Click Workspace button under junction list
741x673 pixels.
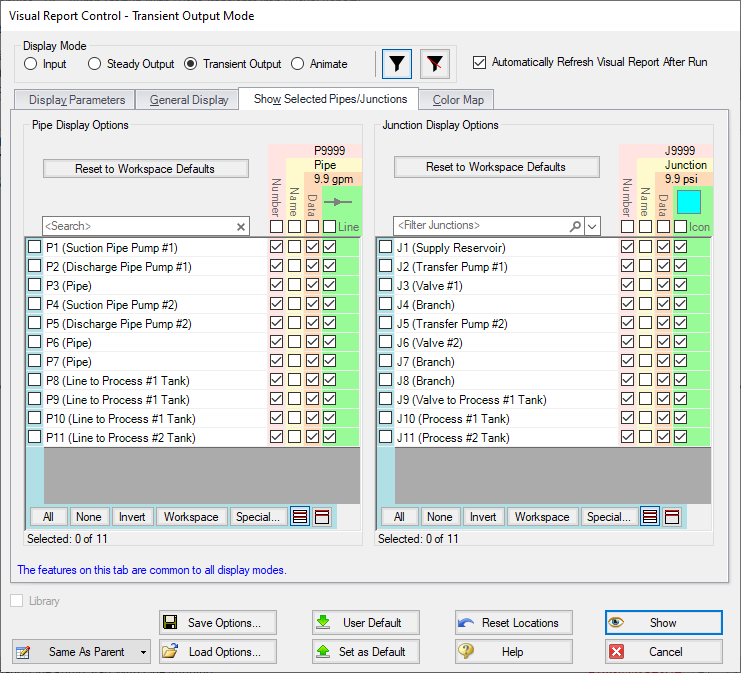[x=542, y=517]
